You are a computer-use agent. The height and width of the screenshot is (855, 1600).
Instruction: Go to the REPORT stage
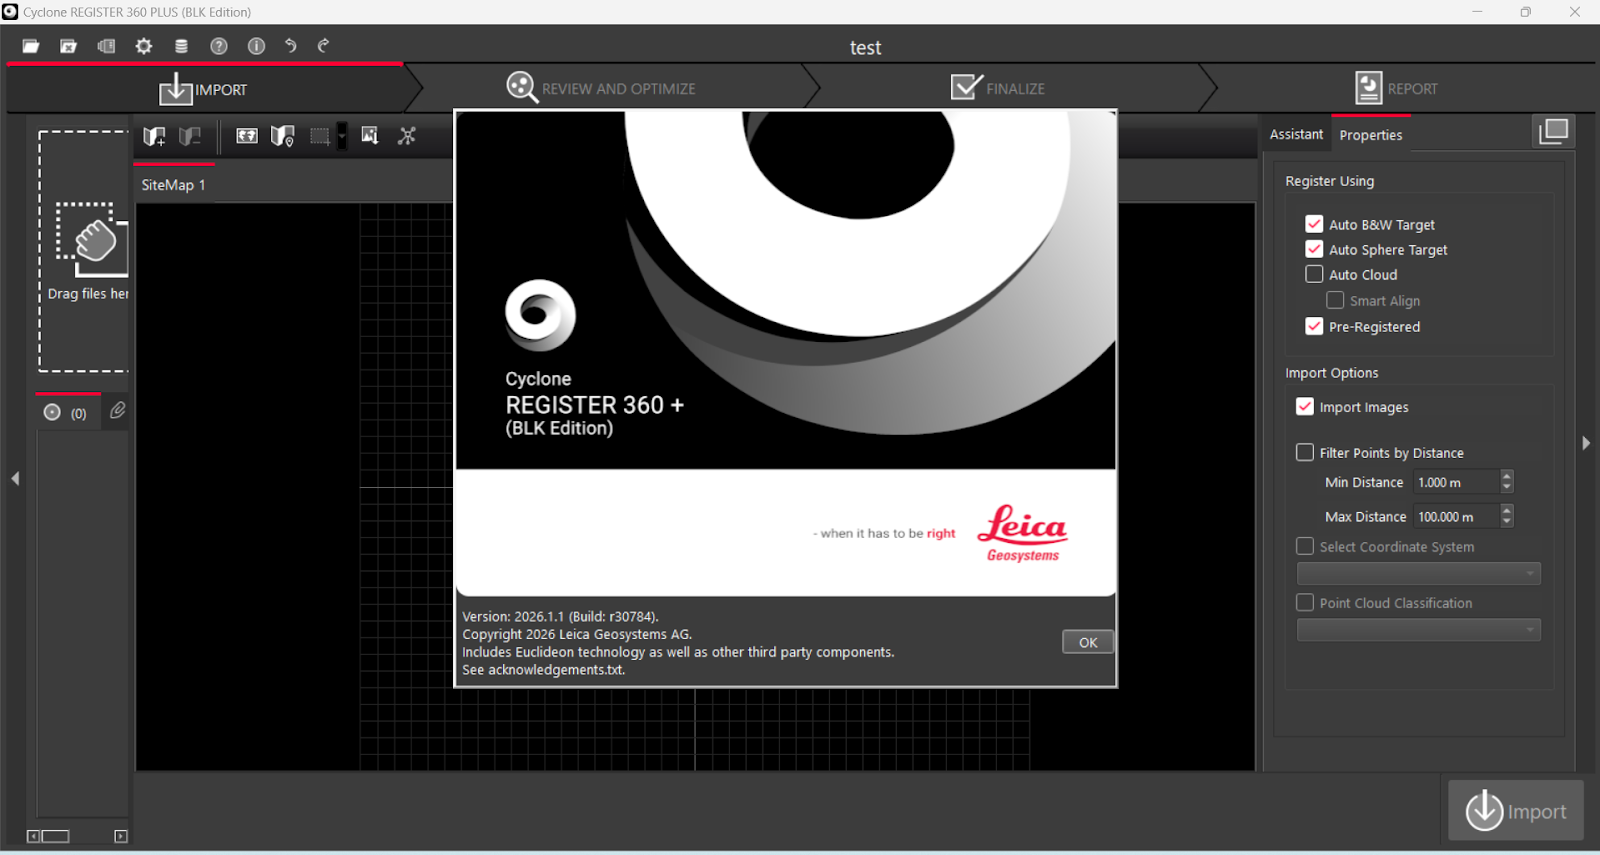(1396, 88)
